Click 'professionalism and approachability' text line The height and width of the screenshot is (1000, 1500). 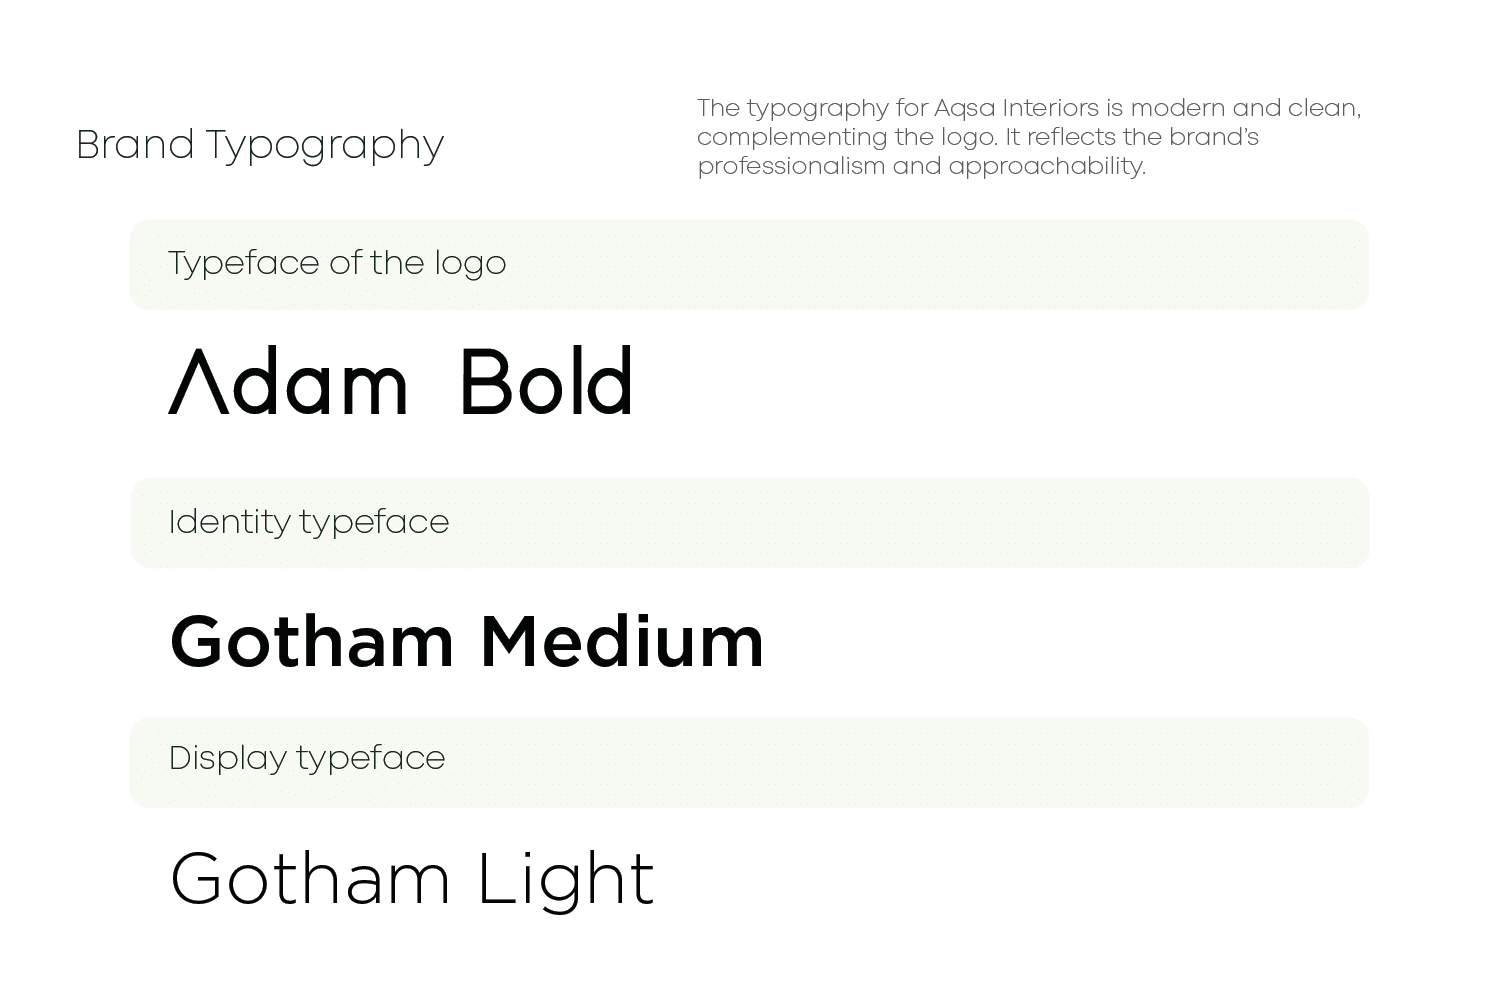(921, 166)
